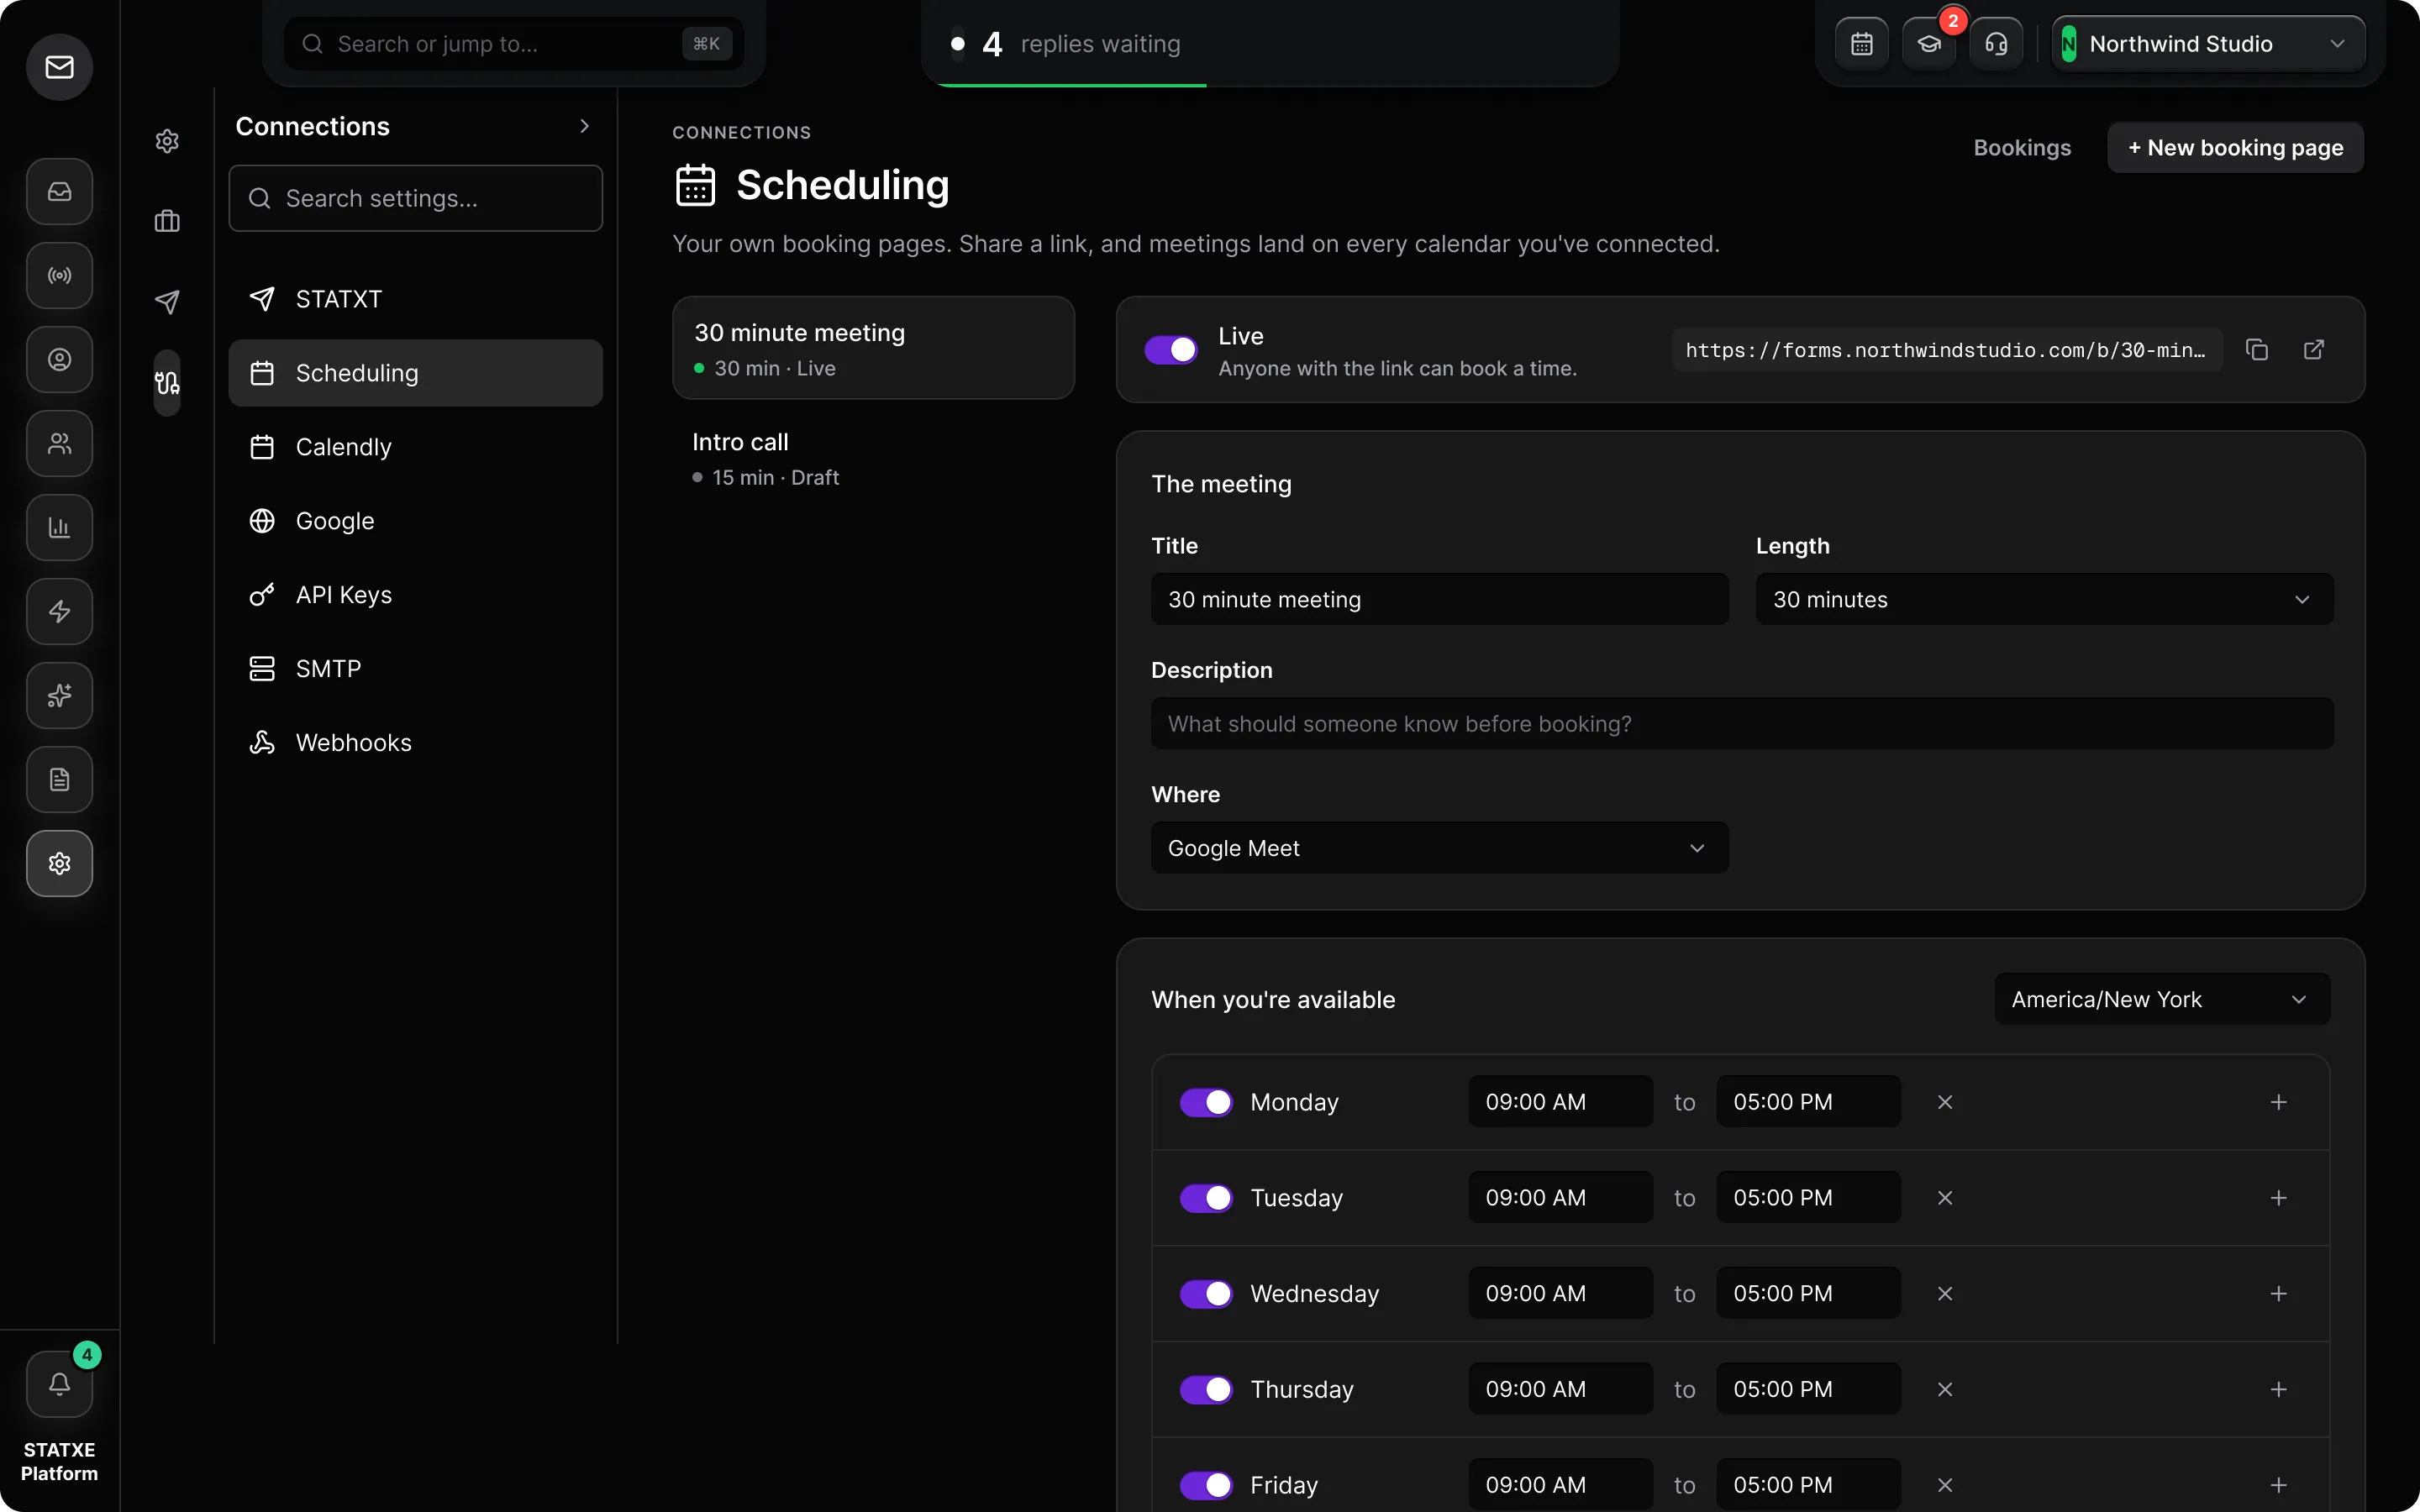Click the calendar icon in top bar
Screen dimensions: 2420x1512
1861,44
